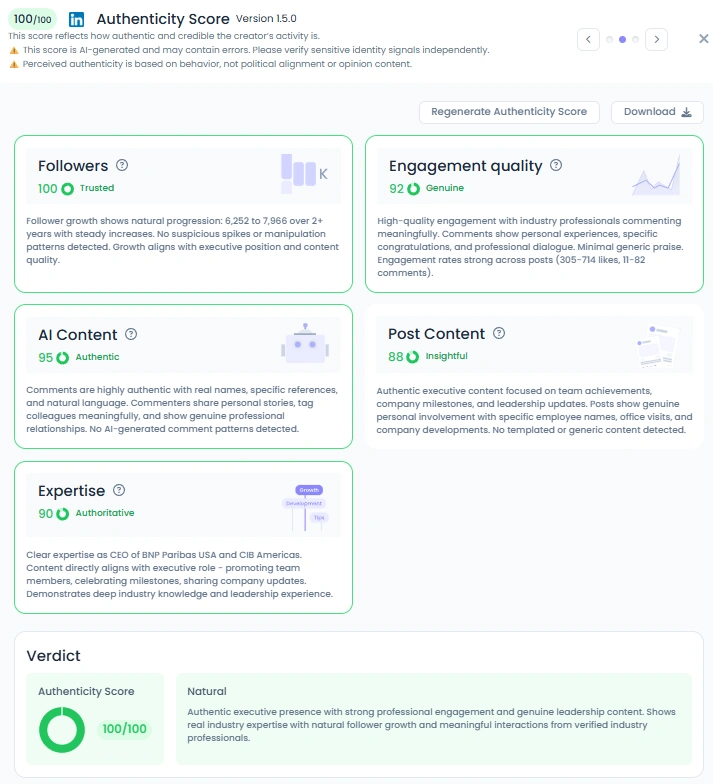Go to next page with right chevron

click(656, 40)
